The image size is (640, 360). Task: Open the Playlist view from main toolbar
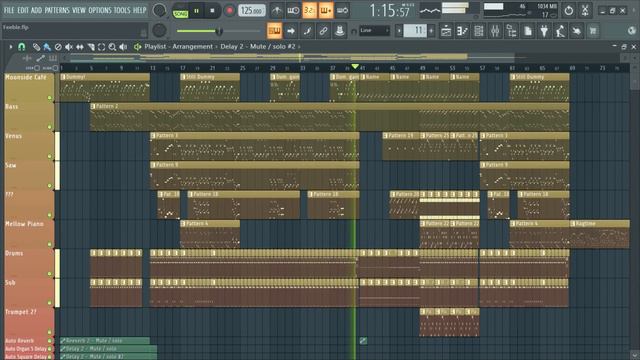(x=446, y=31)
